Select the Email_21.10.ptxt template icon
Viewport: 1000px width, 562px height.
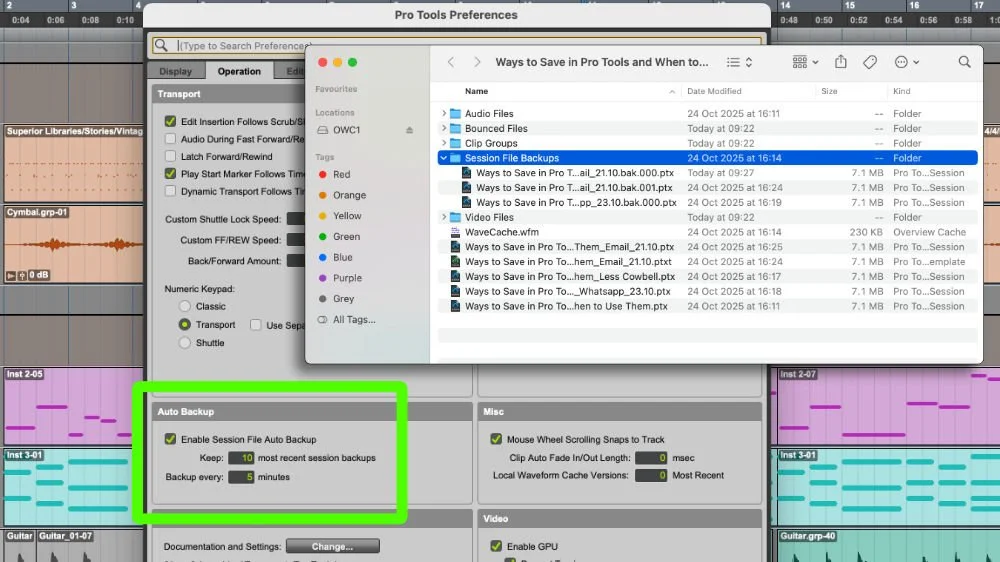[455, 262]
